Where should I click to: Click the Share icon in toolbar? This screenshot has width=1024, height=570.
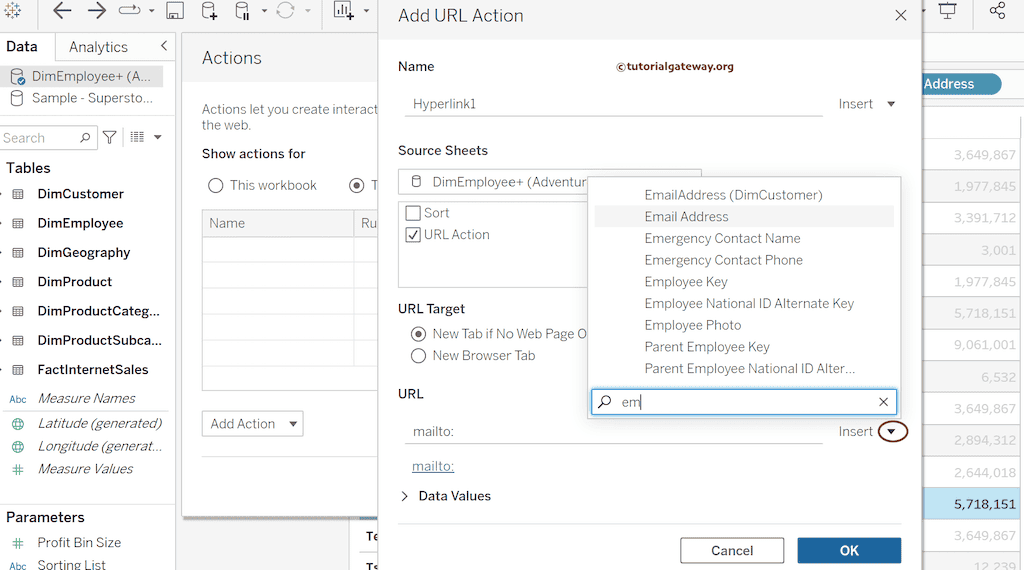pyautogui.click(x=997, y=11)
